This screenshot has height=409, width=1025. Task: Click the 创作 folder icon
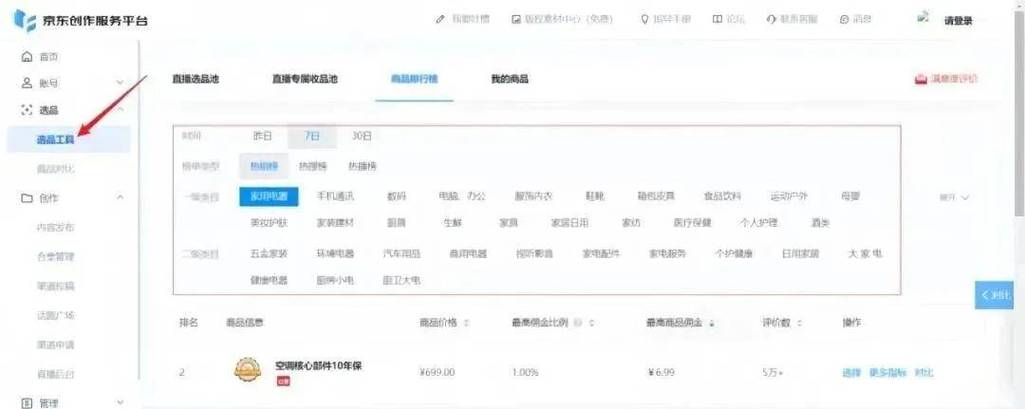pos(27,197)
